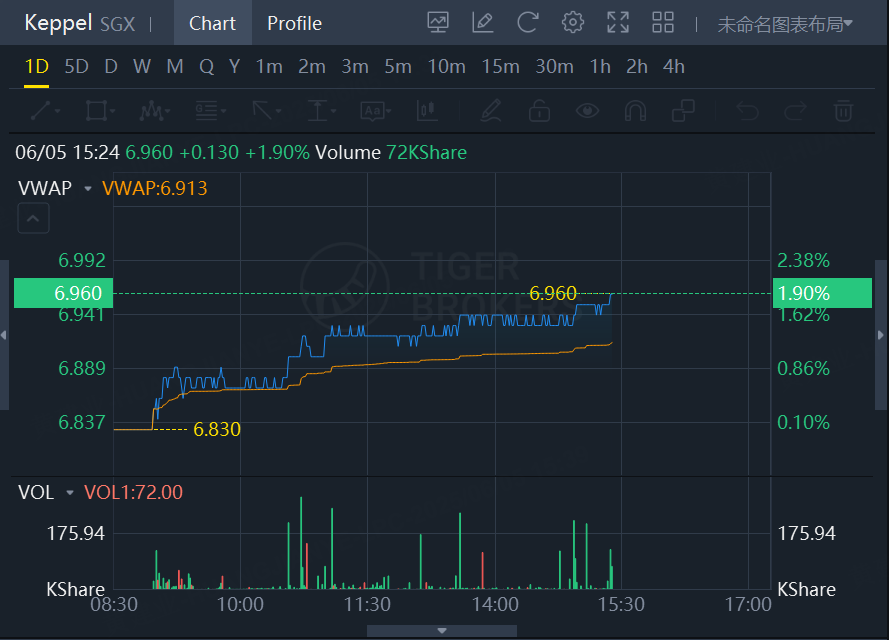The width and height of the screenshot is (889, 640).
Task: Expand the VOL indicator dropdown
Action: 70,493
